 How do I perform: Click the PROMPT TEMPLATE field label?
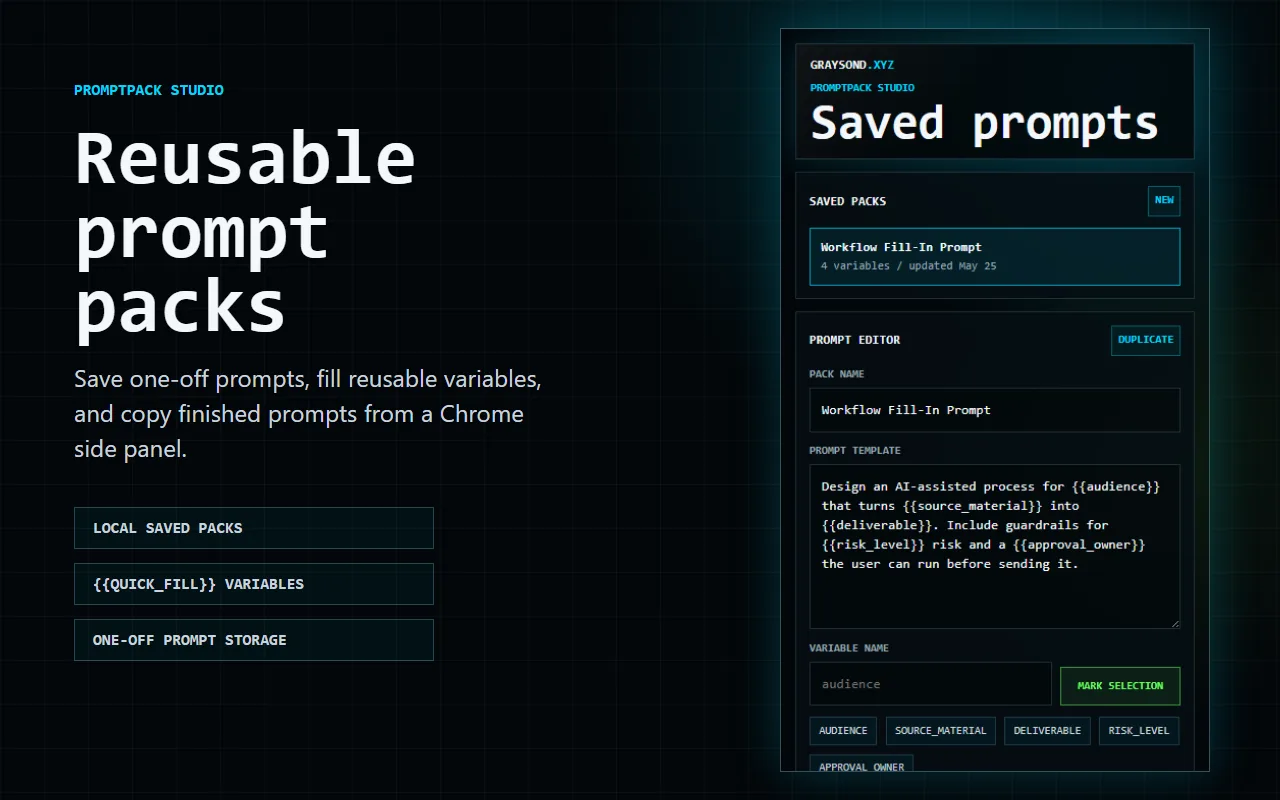[x=855, y=450]
